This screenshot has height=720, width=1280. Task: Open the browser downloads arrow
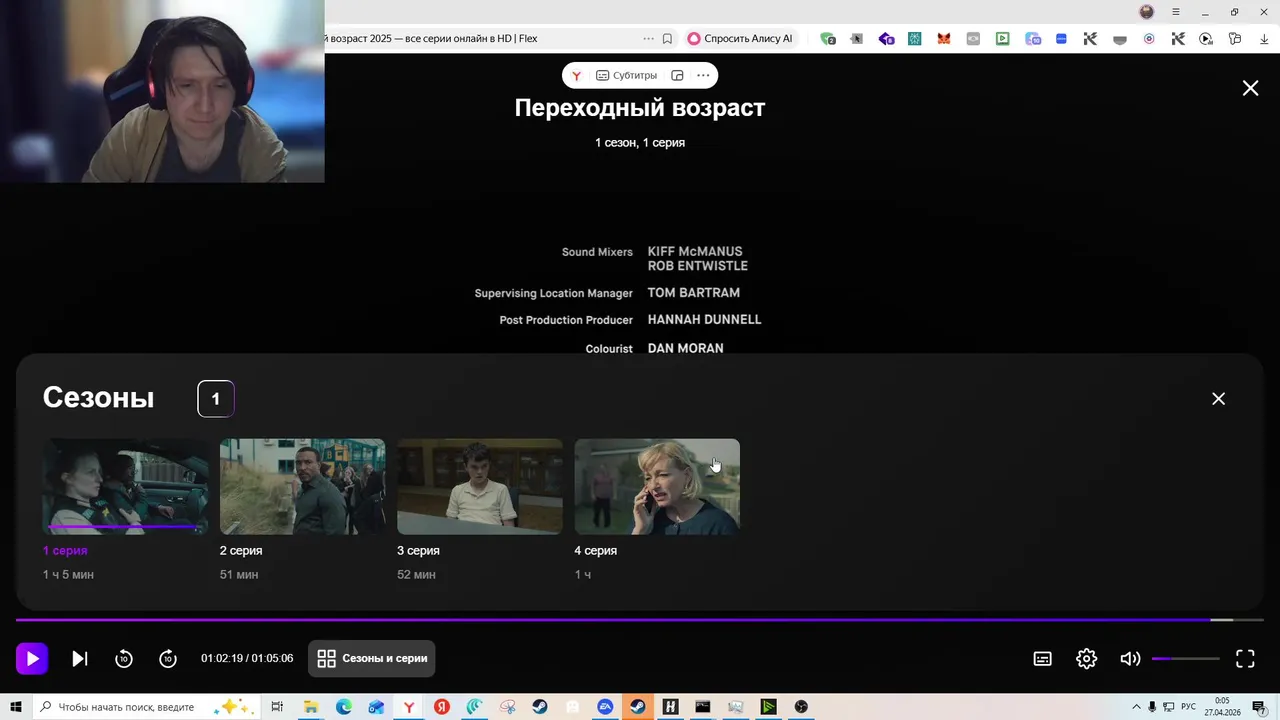tap(1264, 38)
